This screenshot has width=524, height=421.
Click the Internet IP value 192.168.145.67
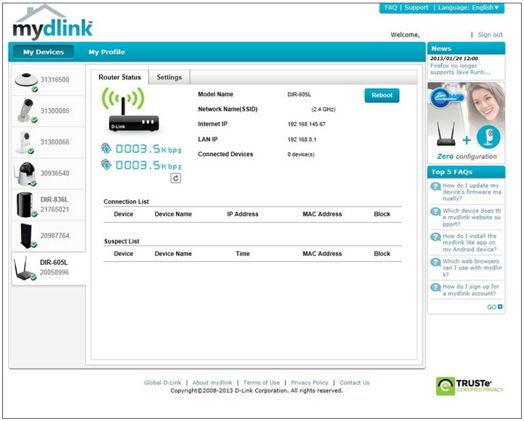pyautogui.click(x=306, y=124)
